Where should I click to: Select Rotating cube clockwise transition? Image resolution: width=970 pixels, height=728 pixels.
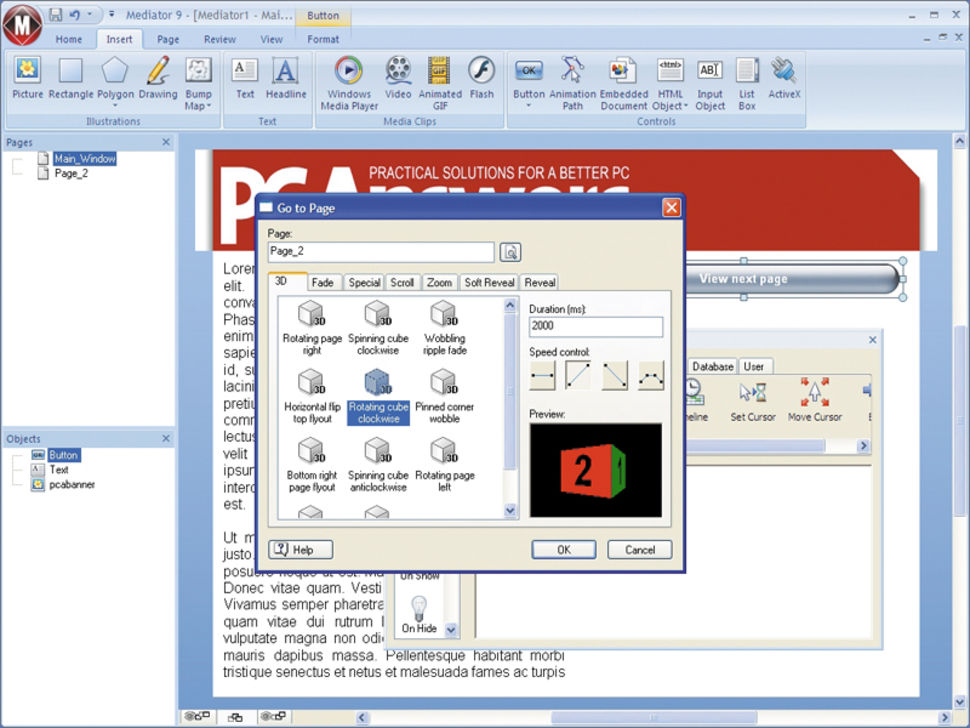[x=378, y=396]
